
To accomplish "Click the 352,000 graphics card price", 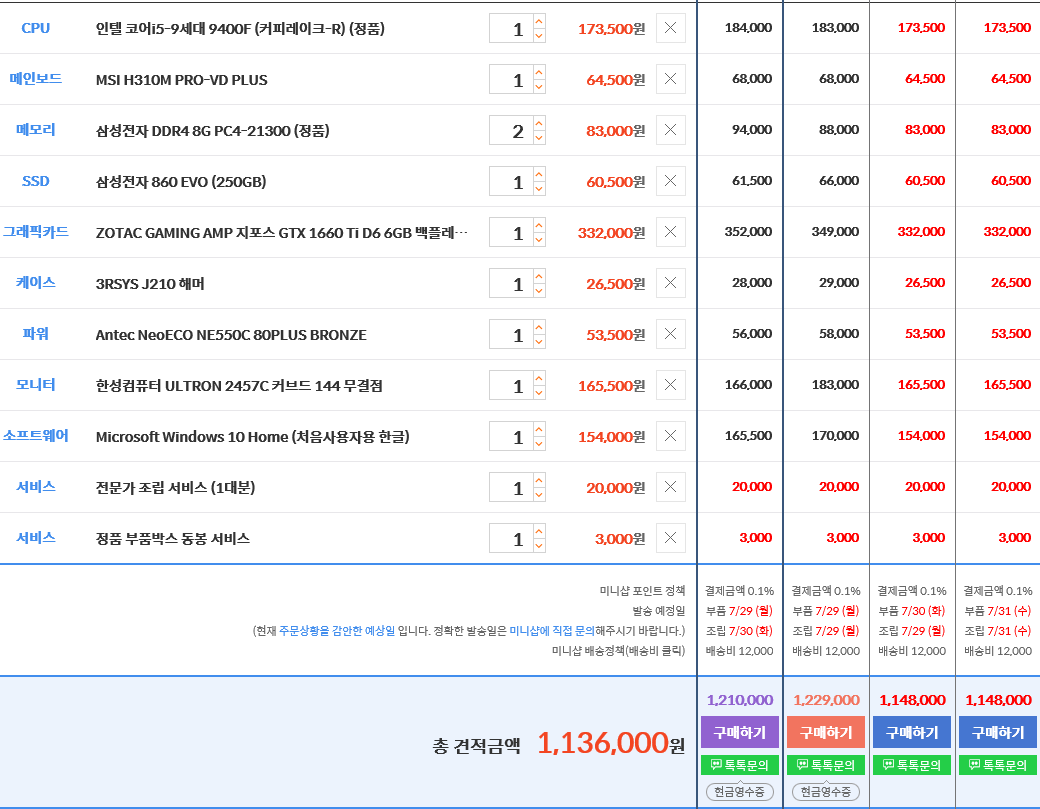I will click(748, 232).
